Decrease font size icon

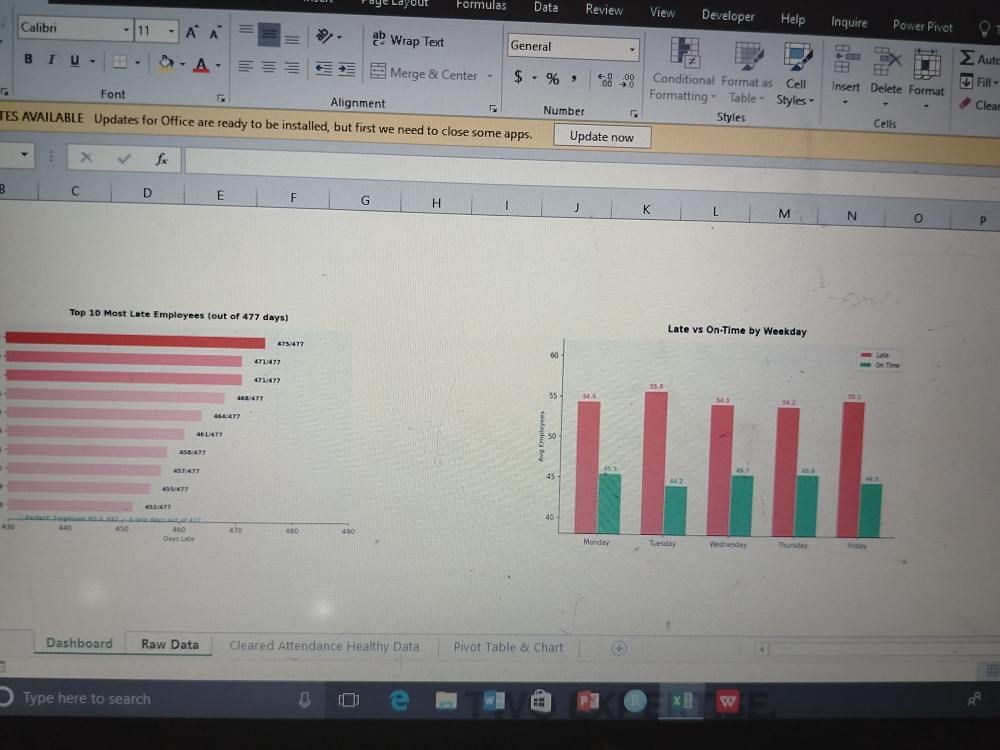pos(215,33)
